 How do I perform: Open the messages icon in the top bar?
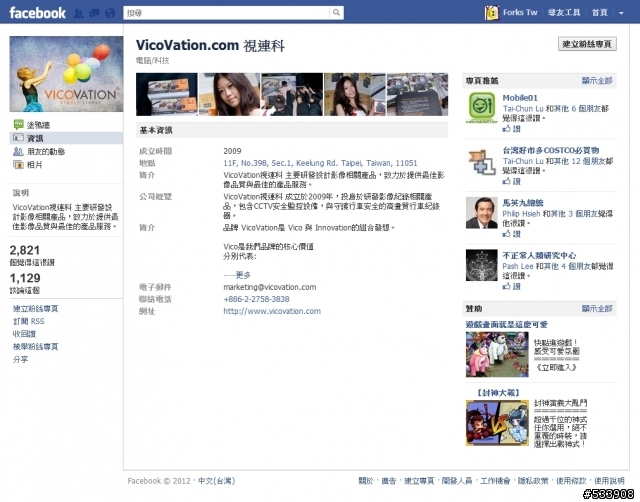(x=94, y=13)
